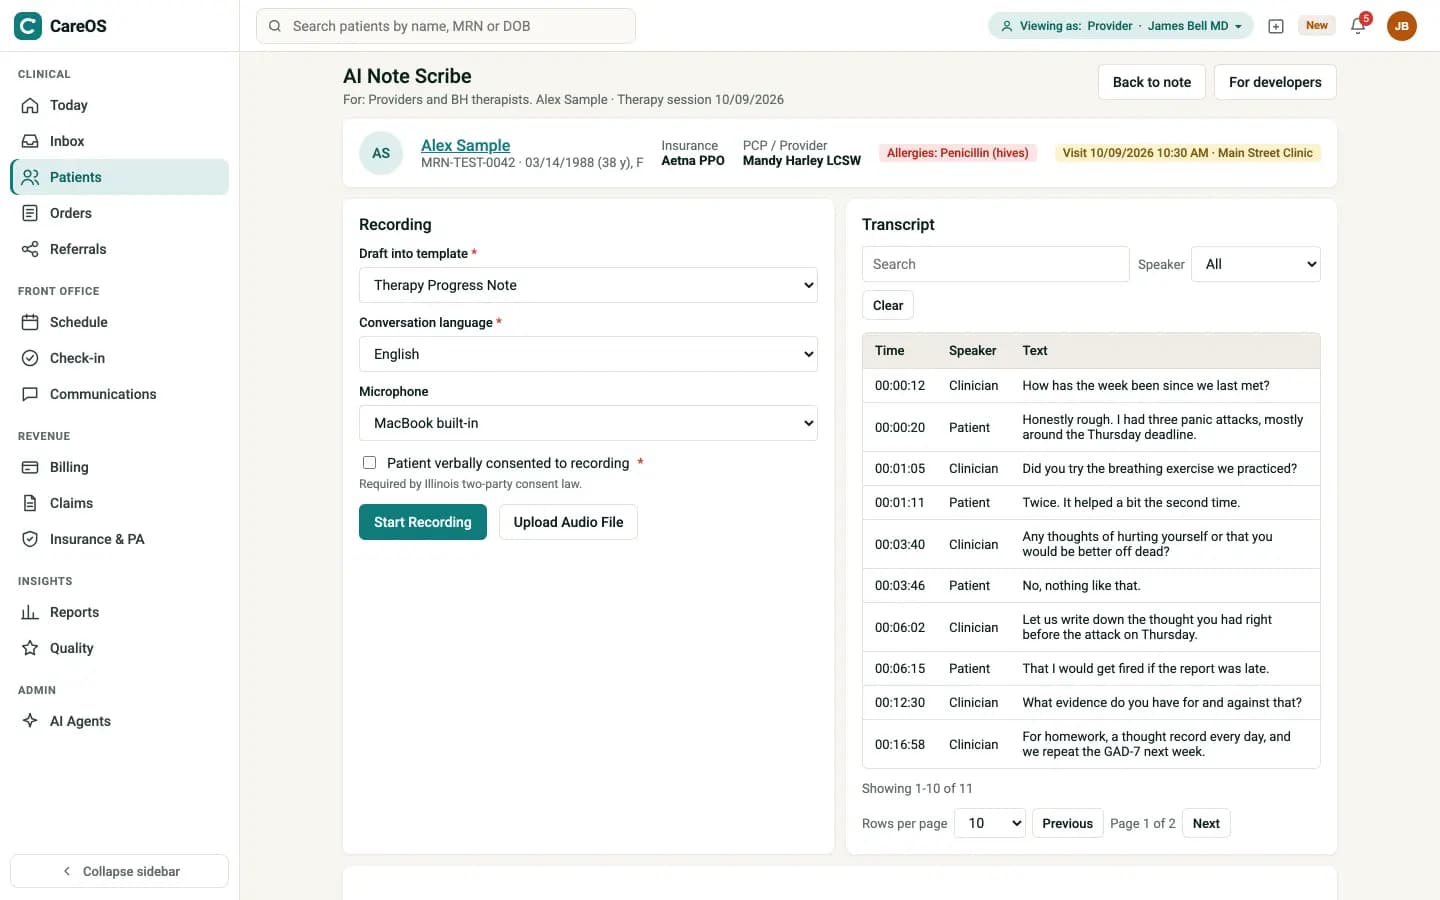Open the Insurance & PA shield icon
This screenshot has height=900, width=1440.
pyautogui.click(x=30, y=539)
